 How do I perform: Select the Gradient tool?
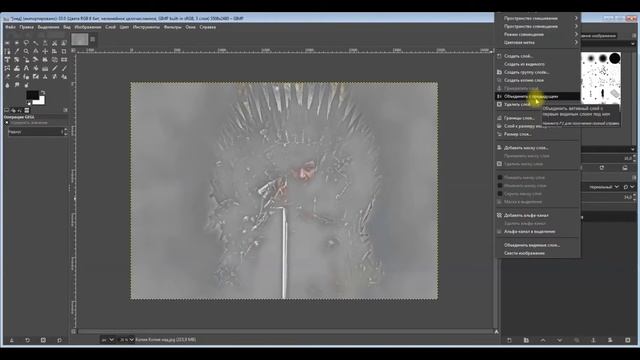tap(45, 68)
